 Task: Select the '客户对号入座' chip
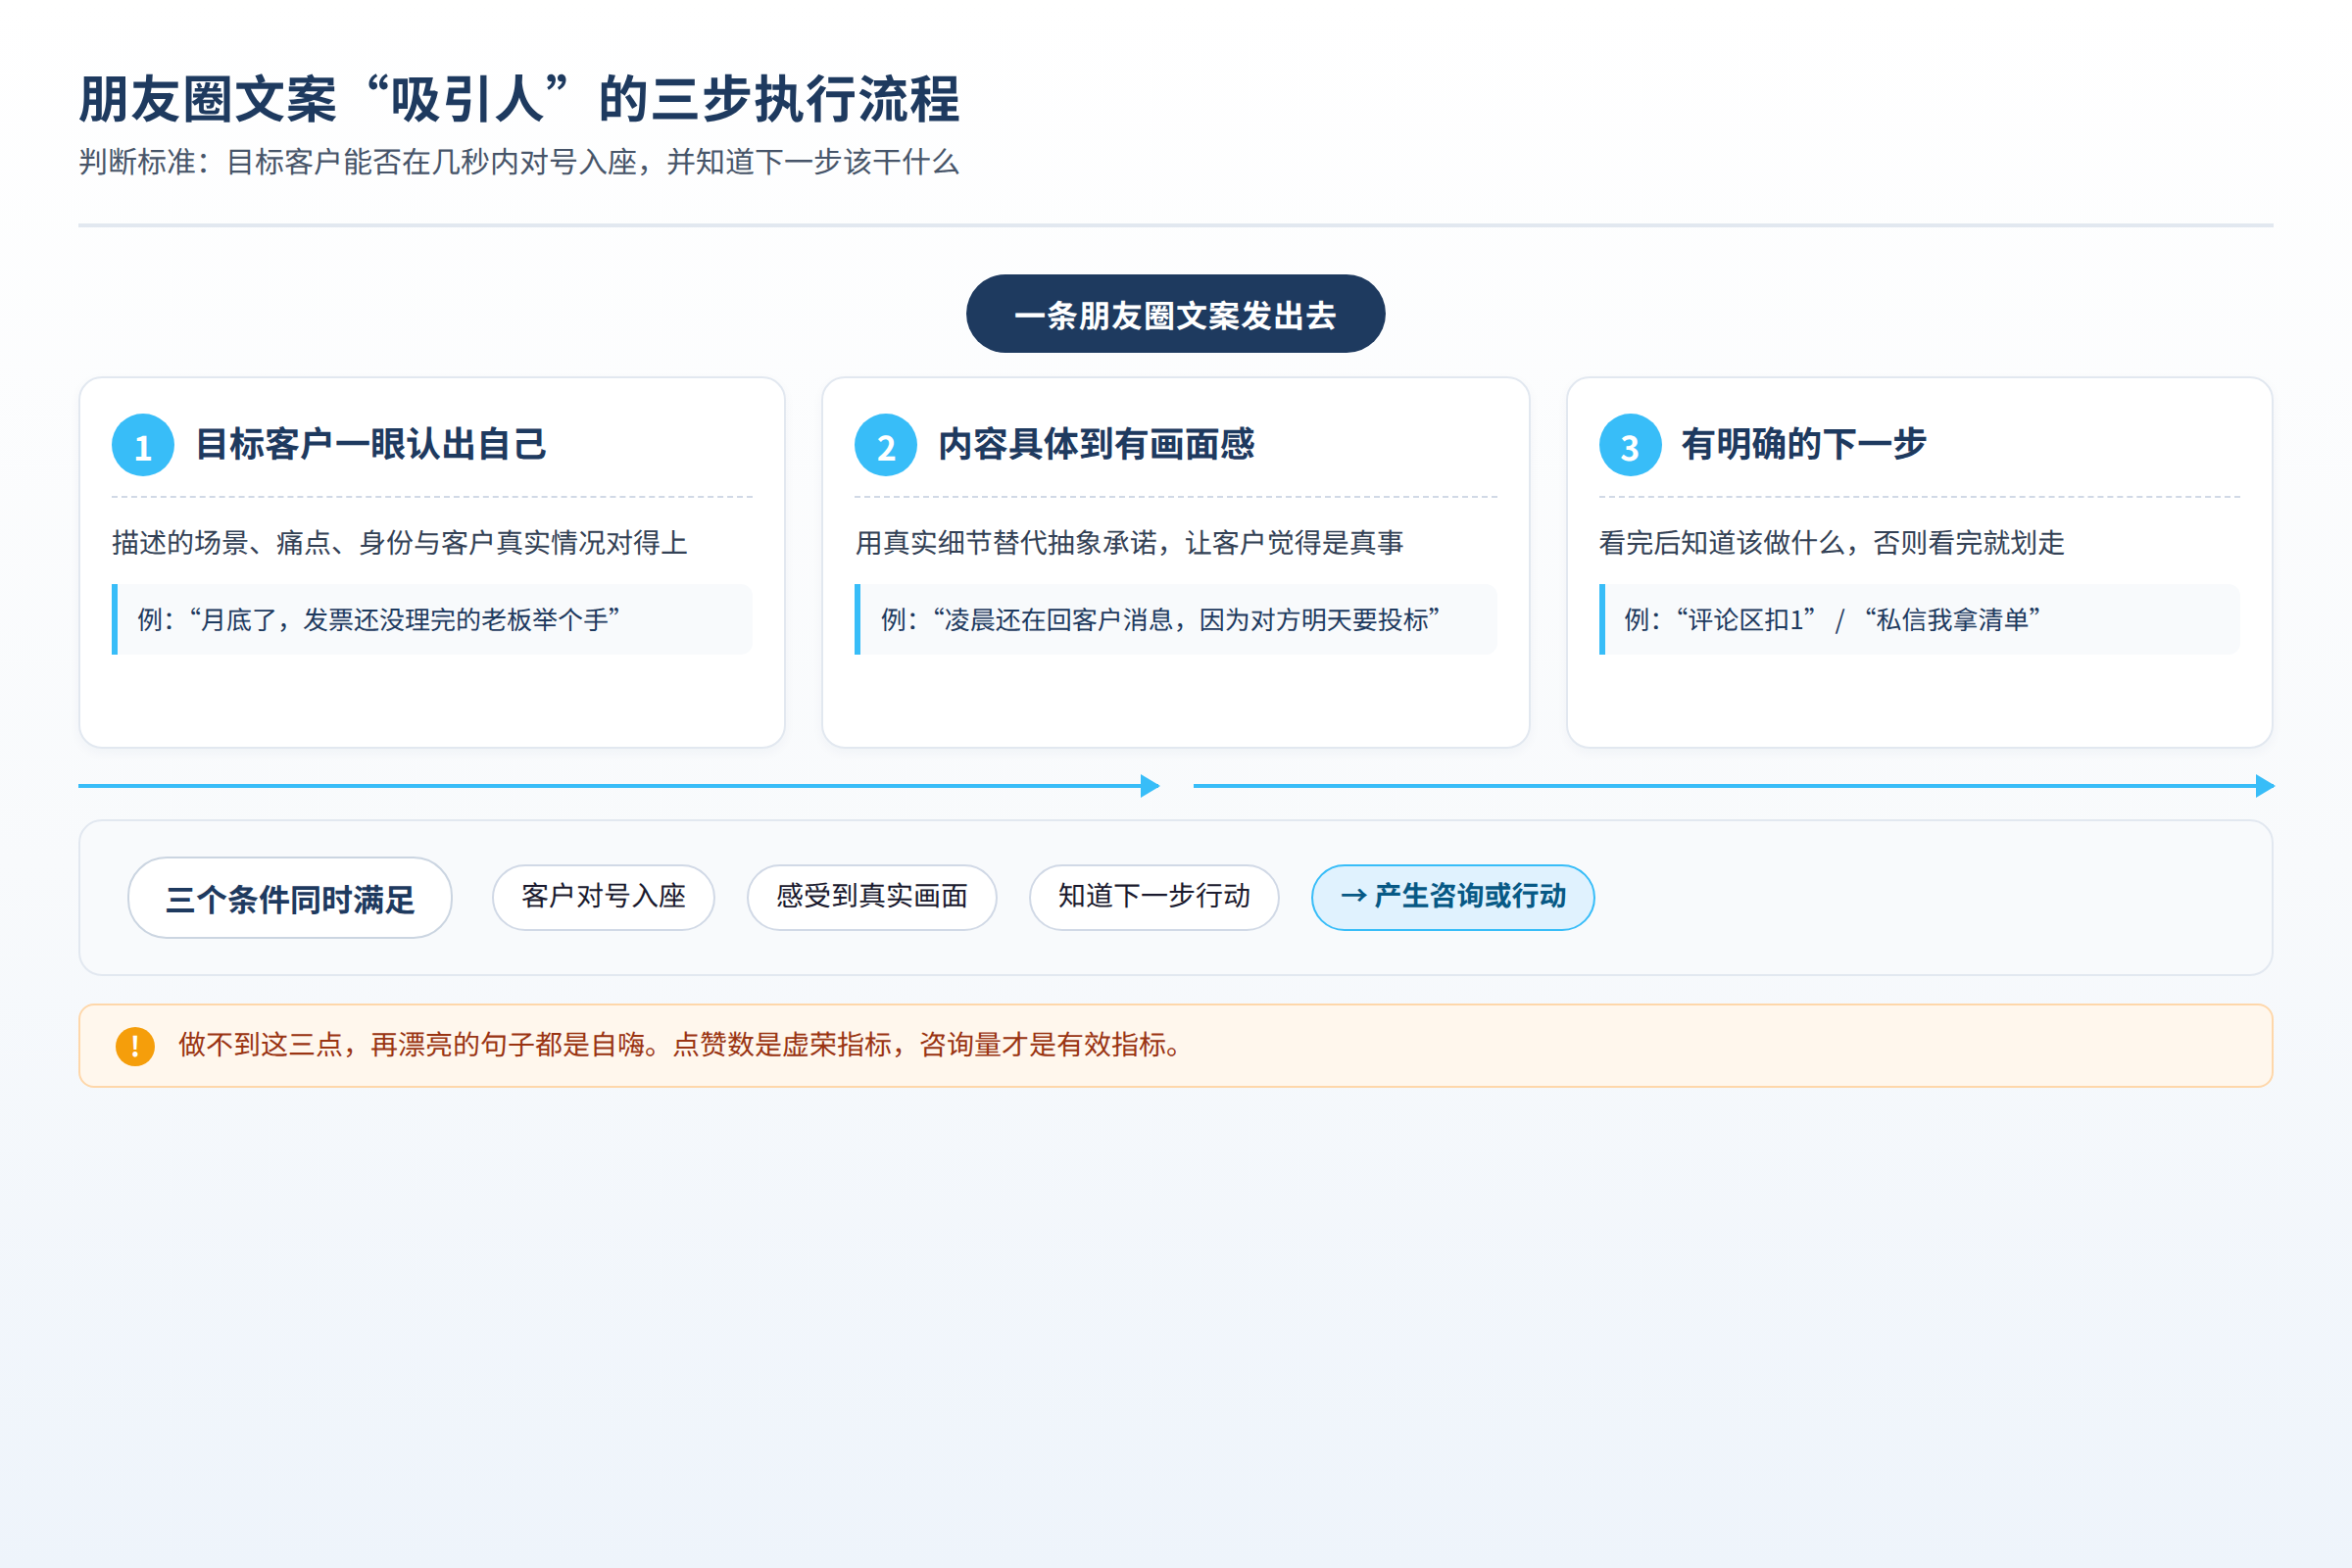tap(603, 897)
